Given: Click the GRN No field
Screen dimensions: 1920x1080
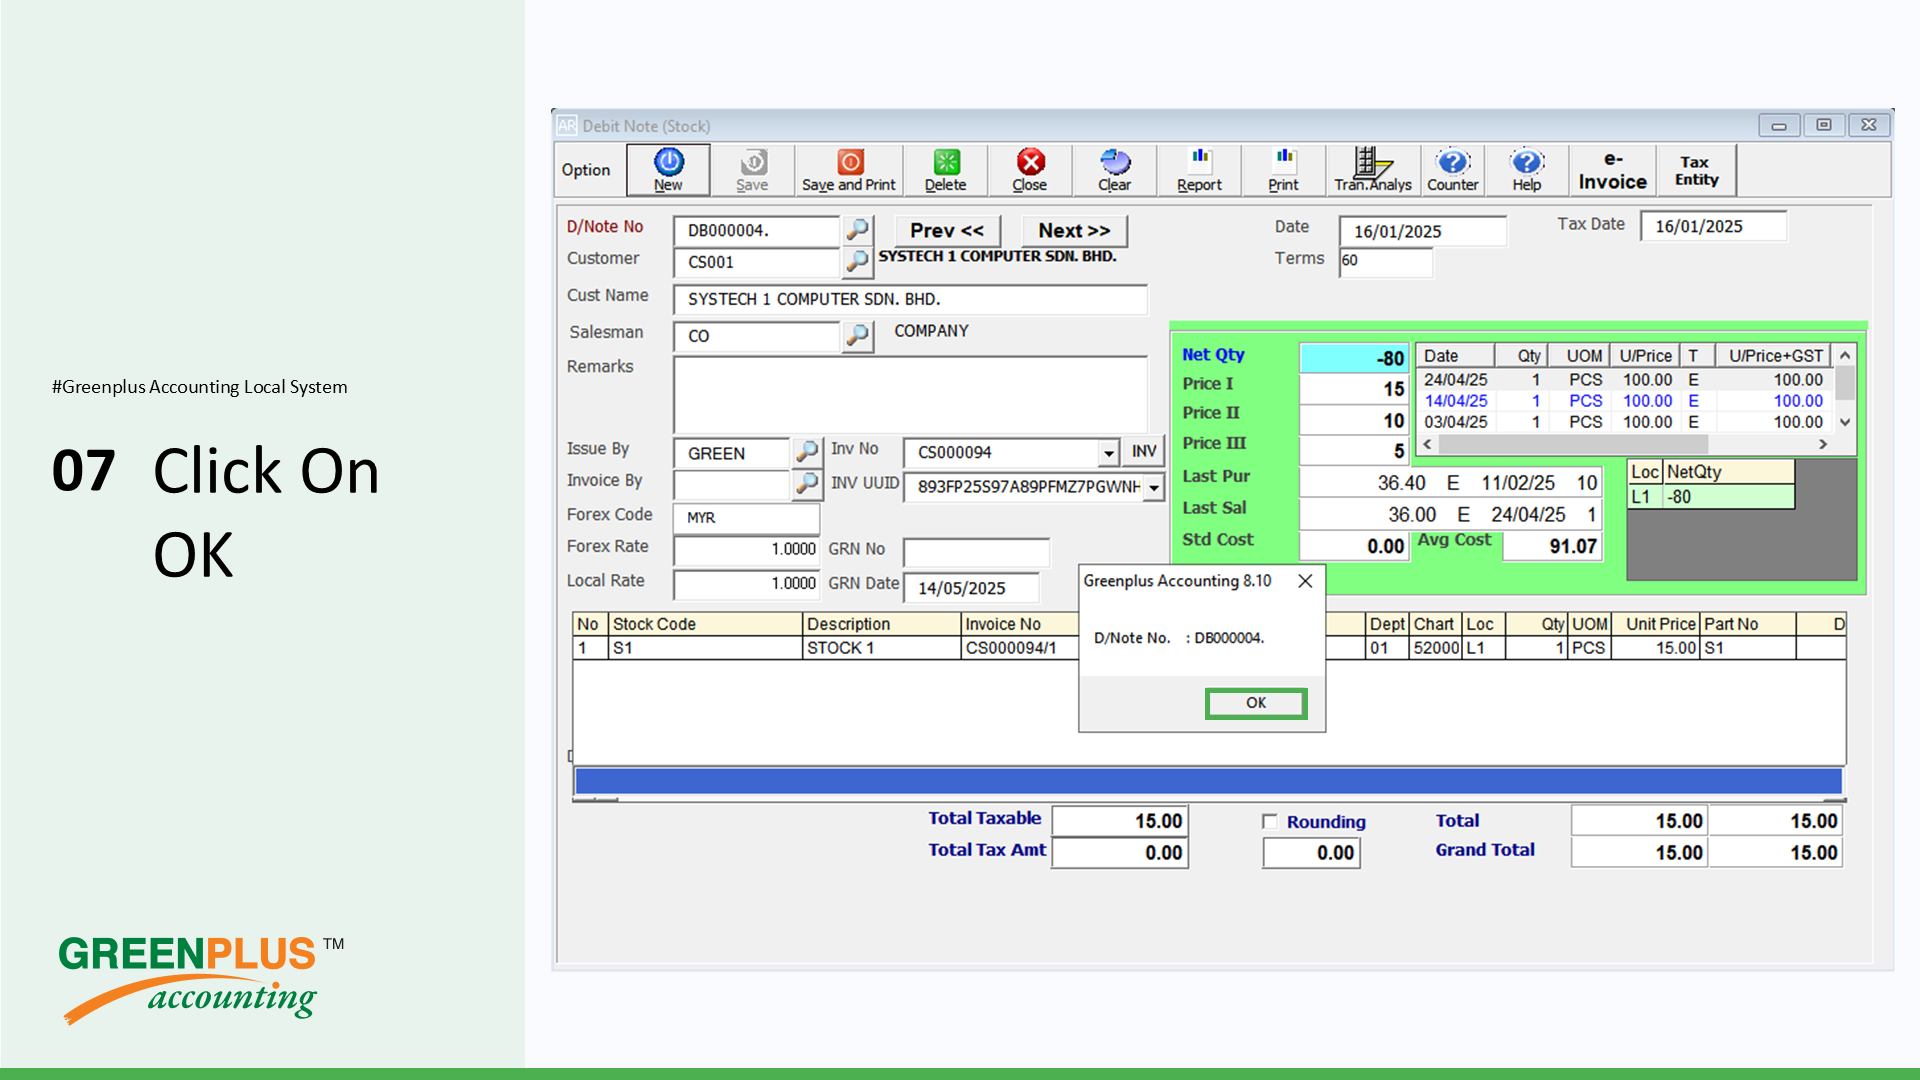Looking at the screenshot, I should tap(976, 552).
